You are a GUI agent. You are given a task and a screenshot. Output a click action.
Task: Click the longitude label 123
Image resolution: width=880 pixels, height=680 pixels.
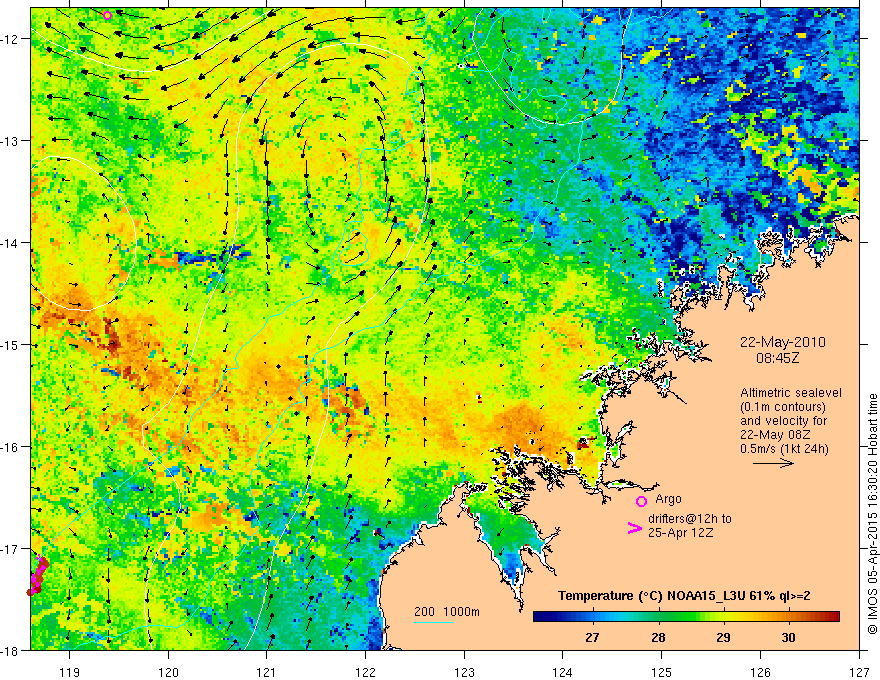464,671
